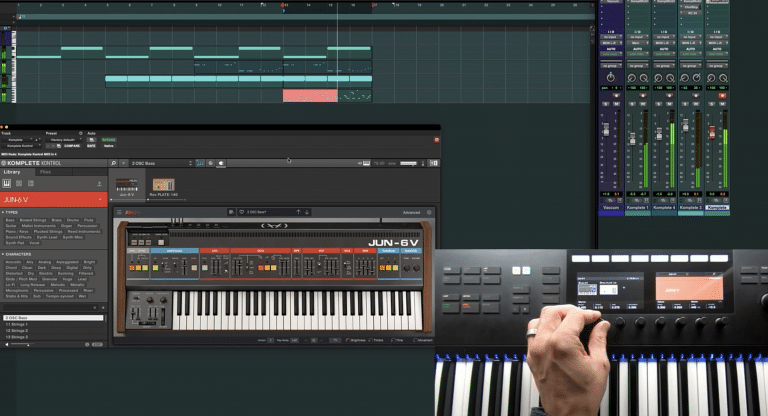The image size is (768, 416).
Task: Select the loops icon in Library
Action: (19, 183)
